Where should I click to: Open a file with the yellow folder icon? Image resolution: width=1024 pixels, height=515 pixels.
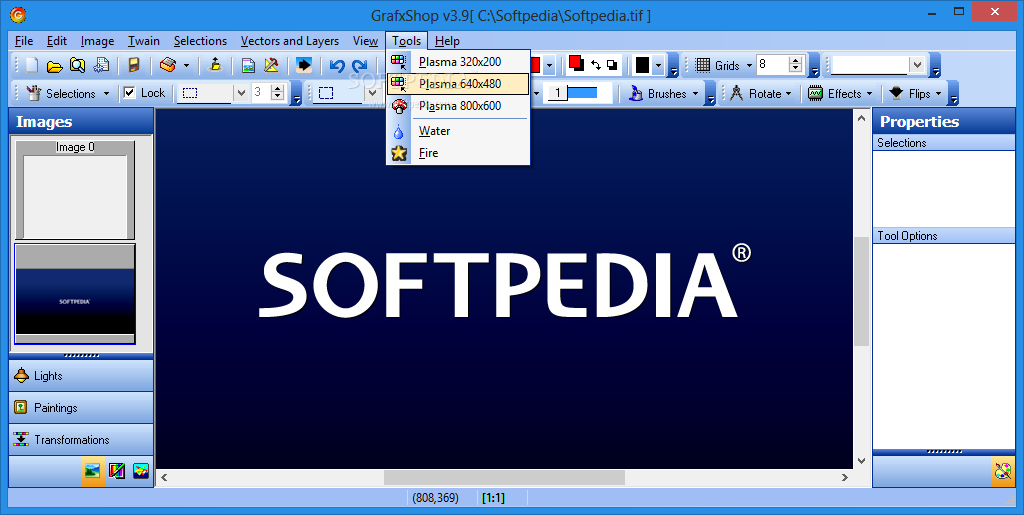pos(55,65)
